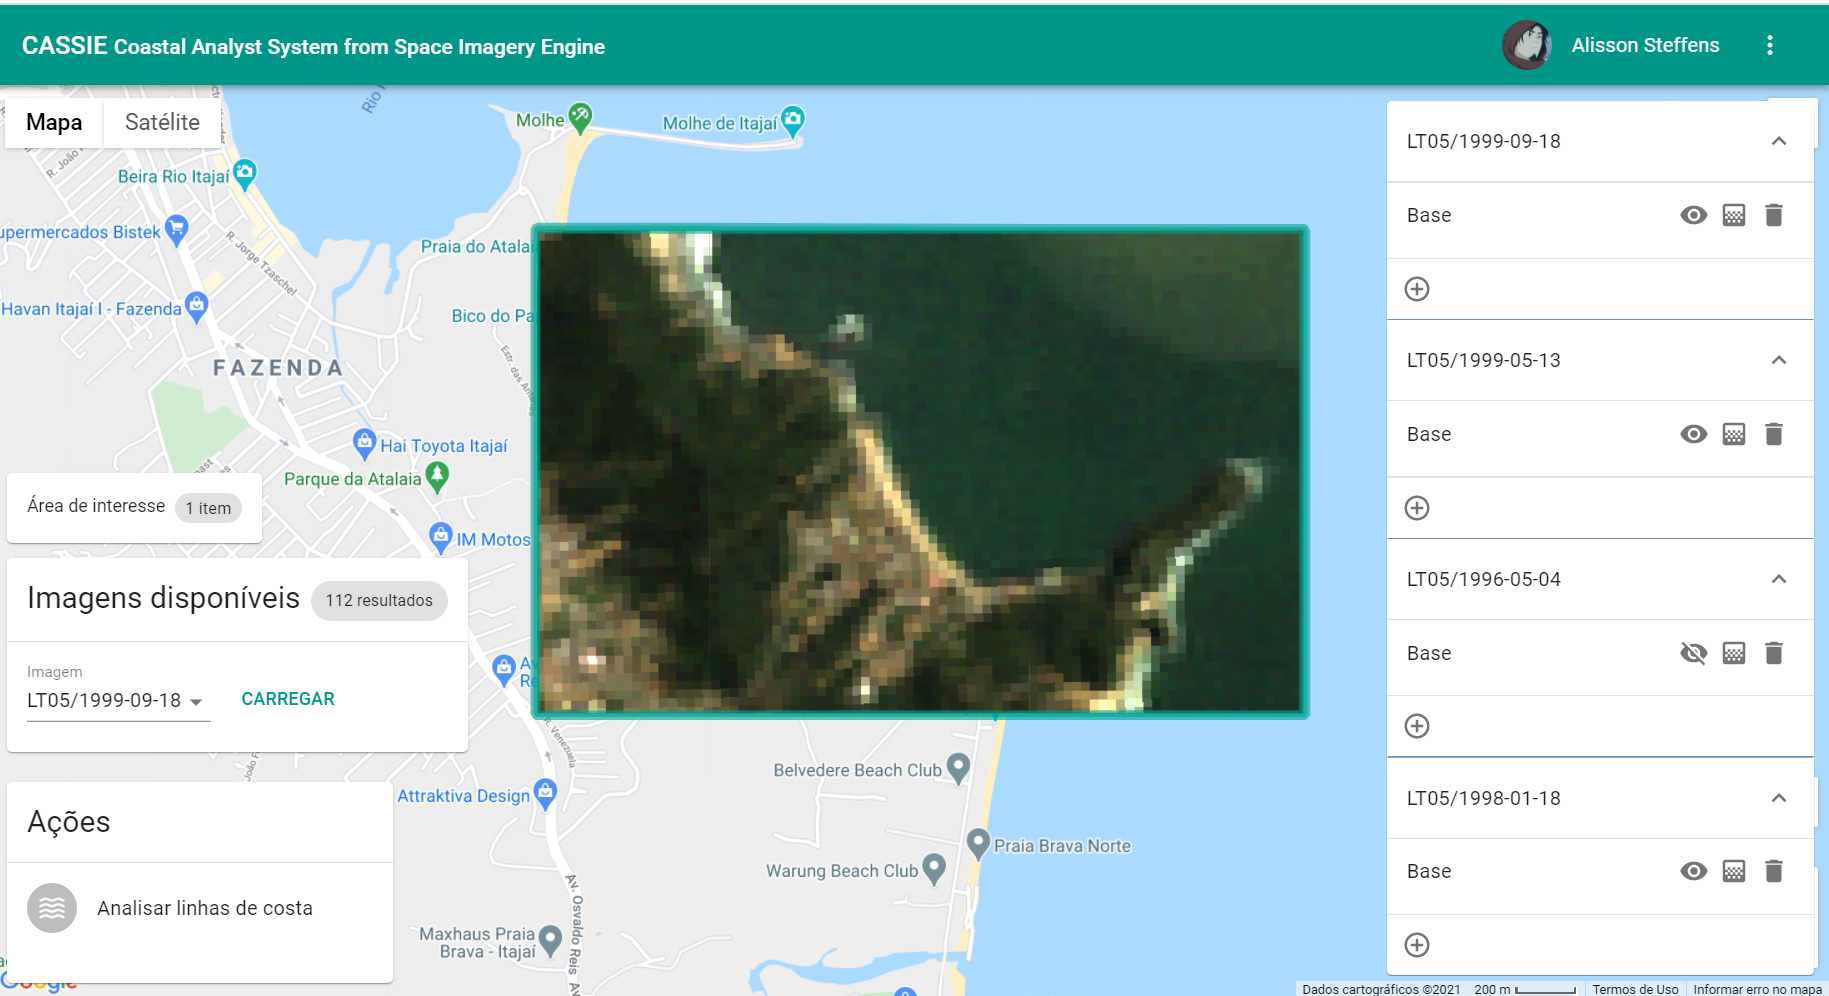The image size is (1829, 996).
Task: Switch to the Satélite map view
Action: click(161, 122)
